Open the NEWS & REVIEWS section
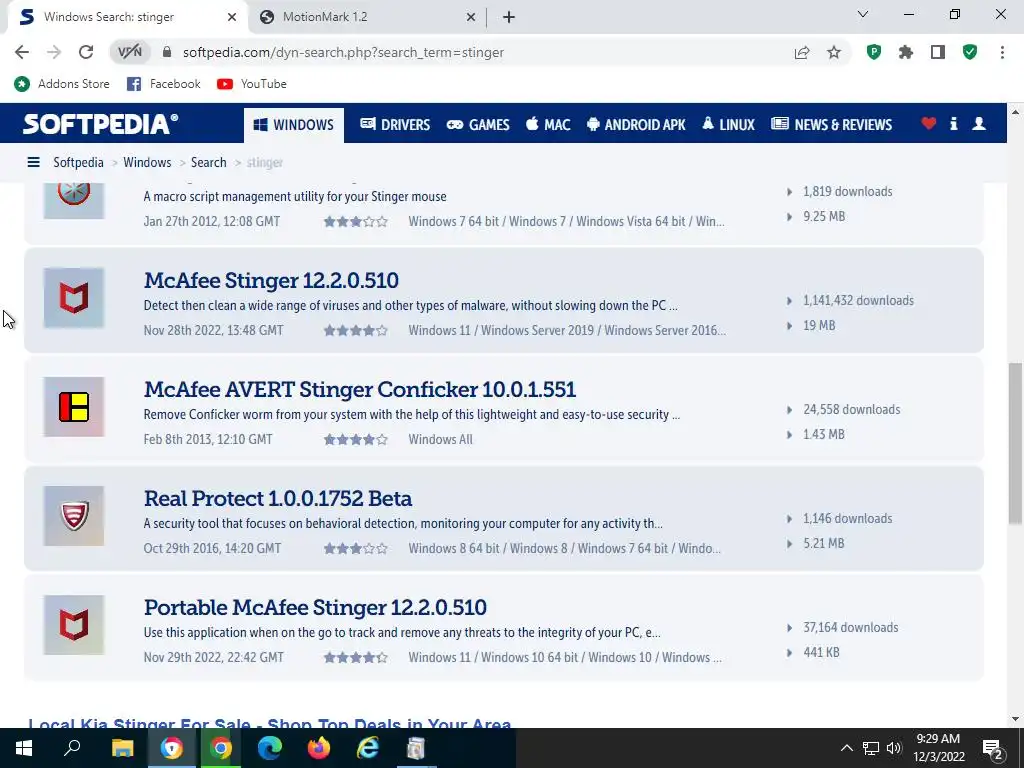Image resolution: width=1024 pixels, height=768 pixels. coord(831,124)
